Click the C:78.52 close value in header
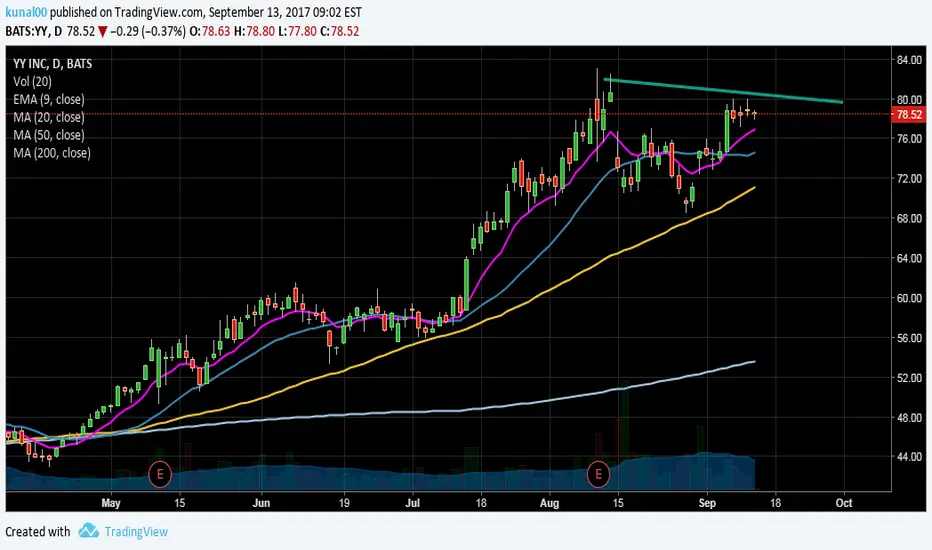 click(340, 32)
